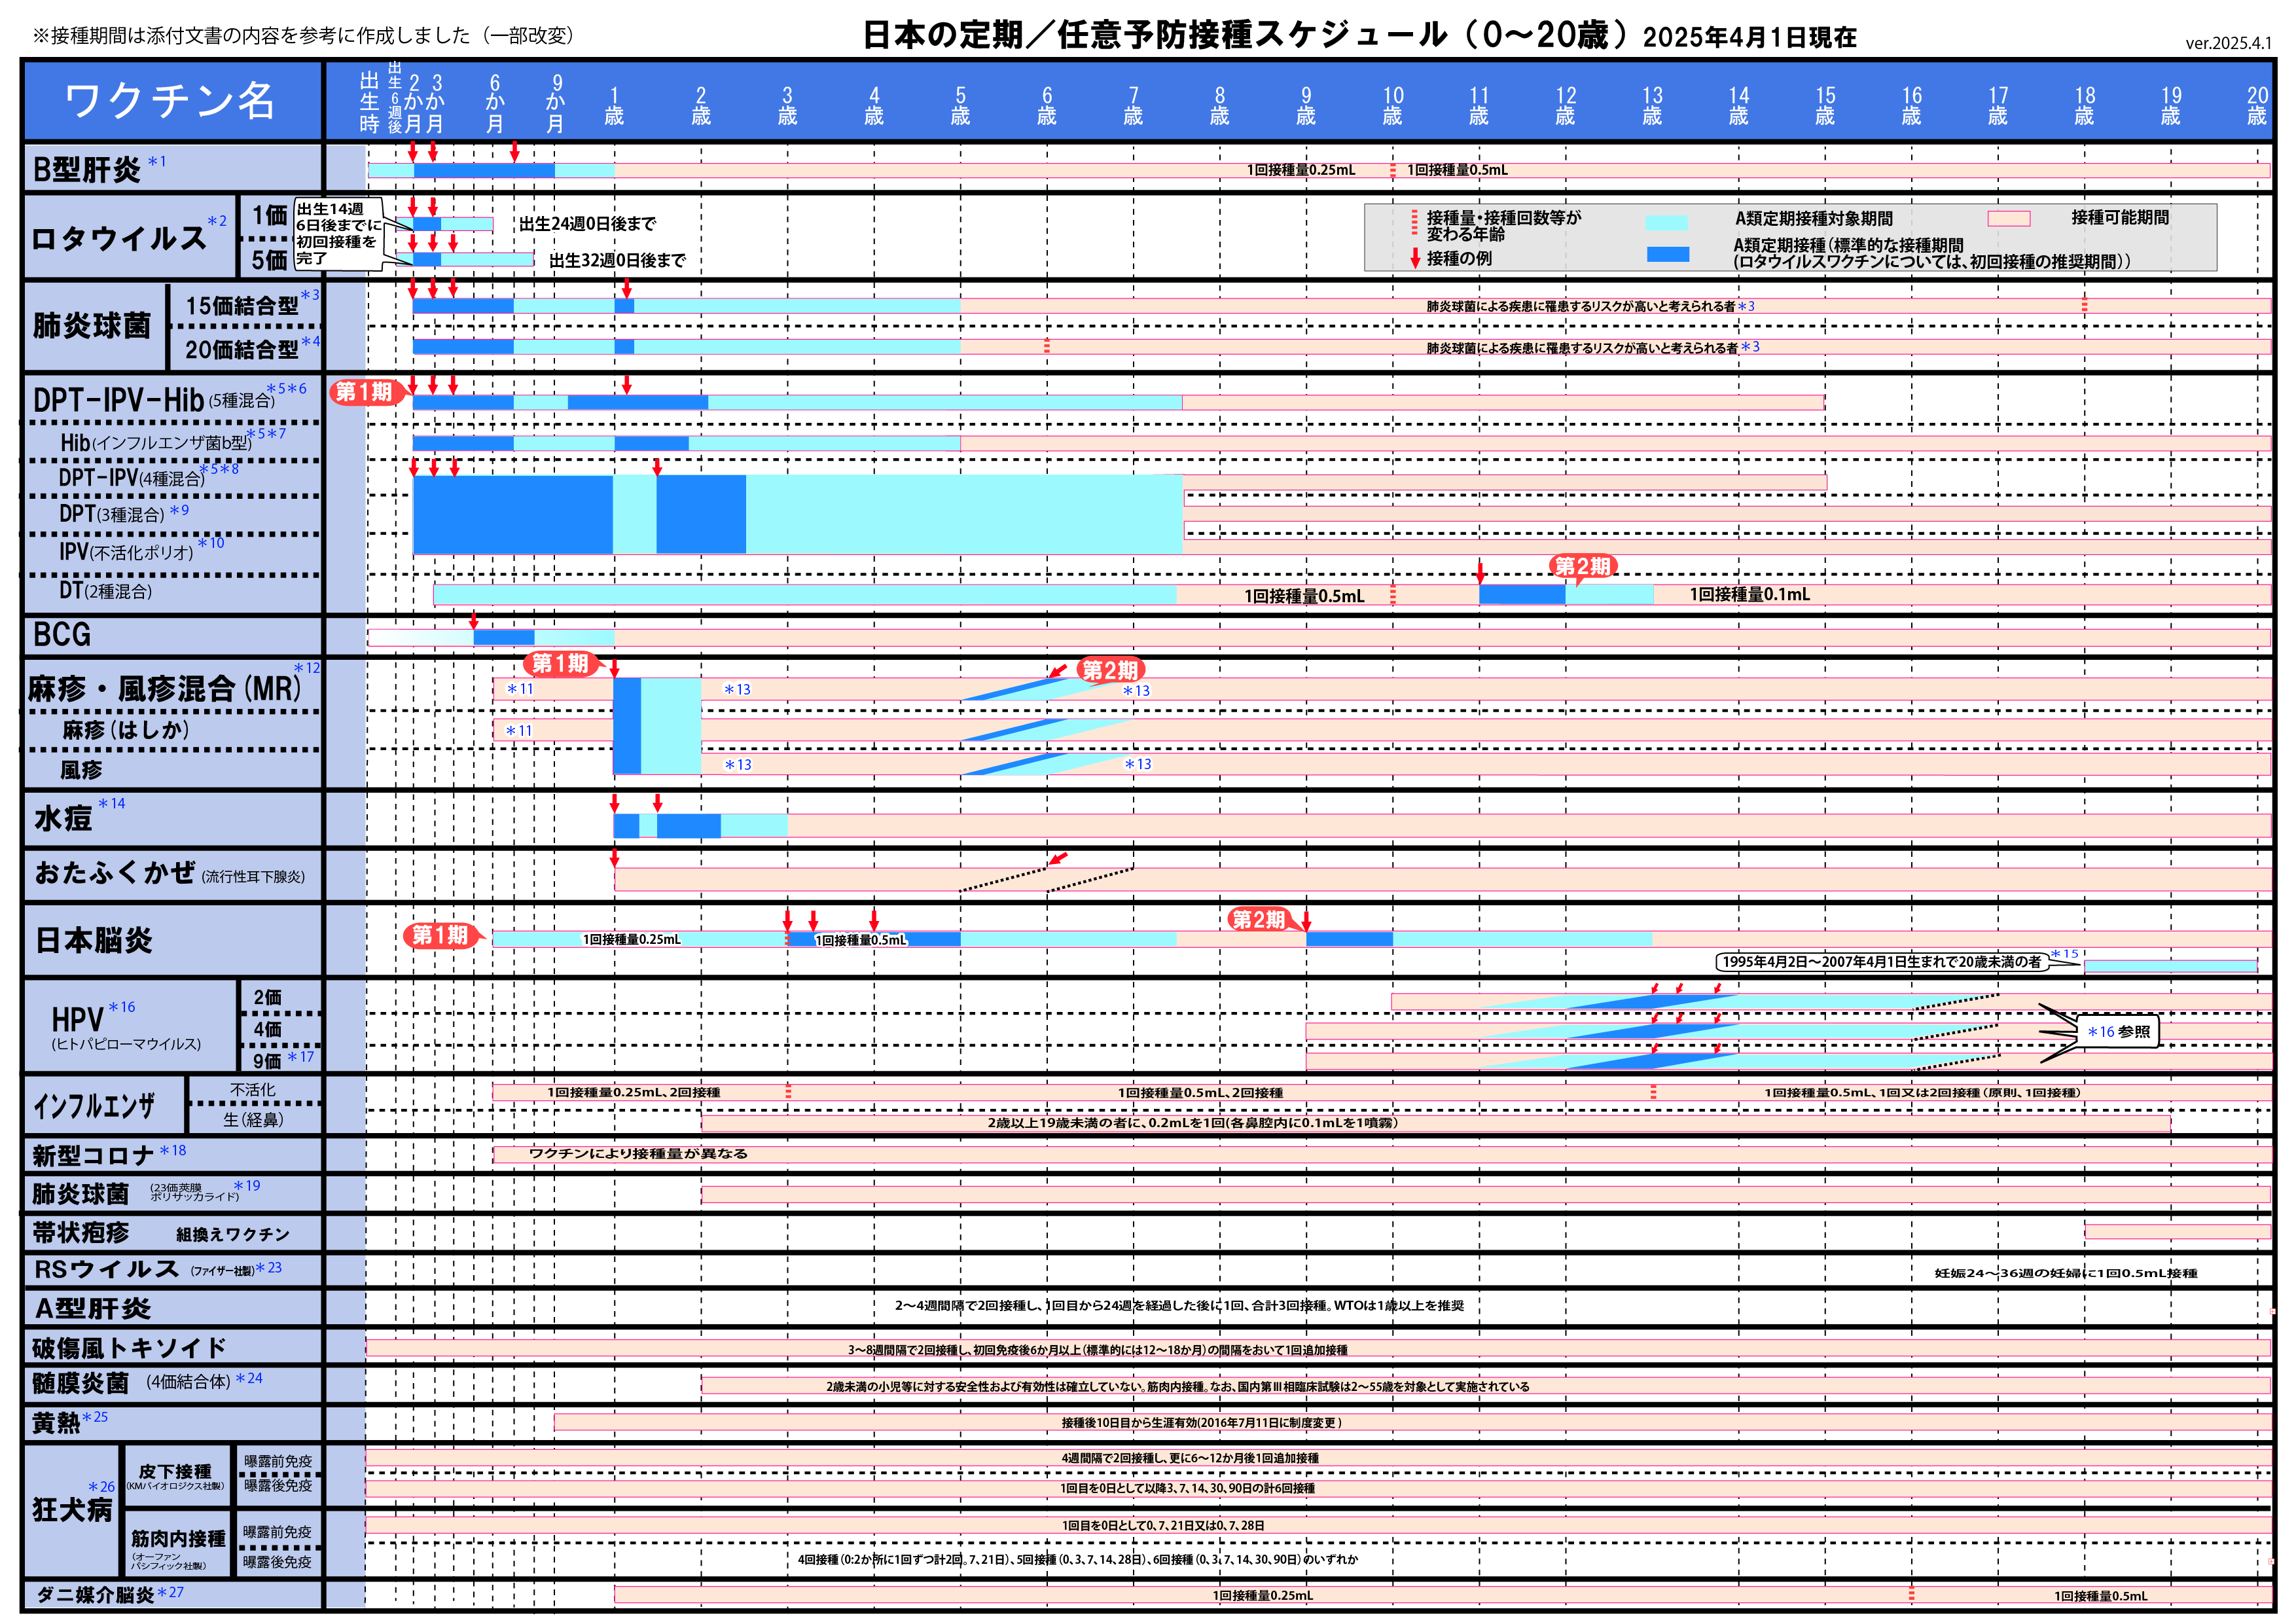Click the 10歳 age column header
This screenshot has width=2296, height=1624.
(1393, 105)
